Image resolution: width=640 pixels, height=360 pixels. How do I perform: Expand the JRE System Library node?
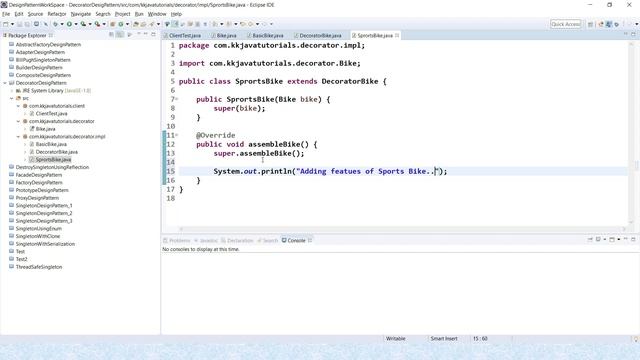tap(12, 91)
